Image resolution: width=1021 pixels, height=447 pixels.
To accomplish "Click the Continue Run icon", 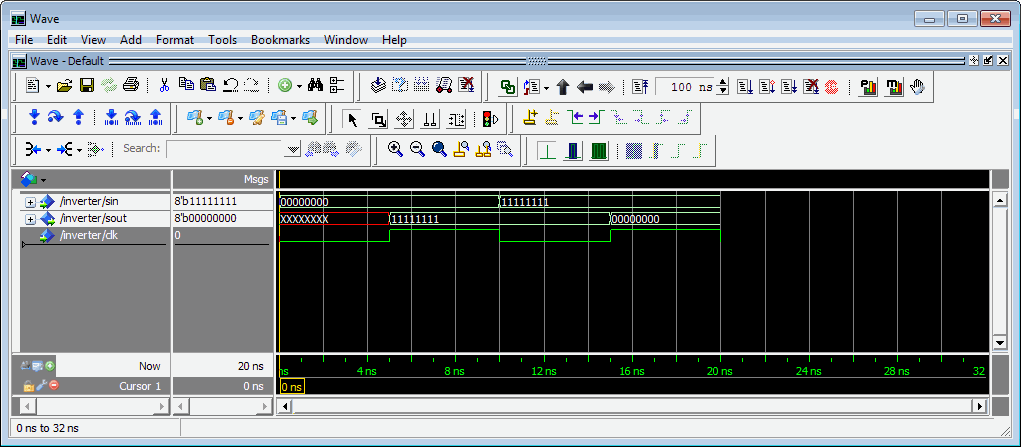I will click(x=766, y=87).
